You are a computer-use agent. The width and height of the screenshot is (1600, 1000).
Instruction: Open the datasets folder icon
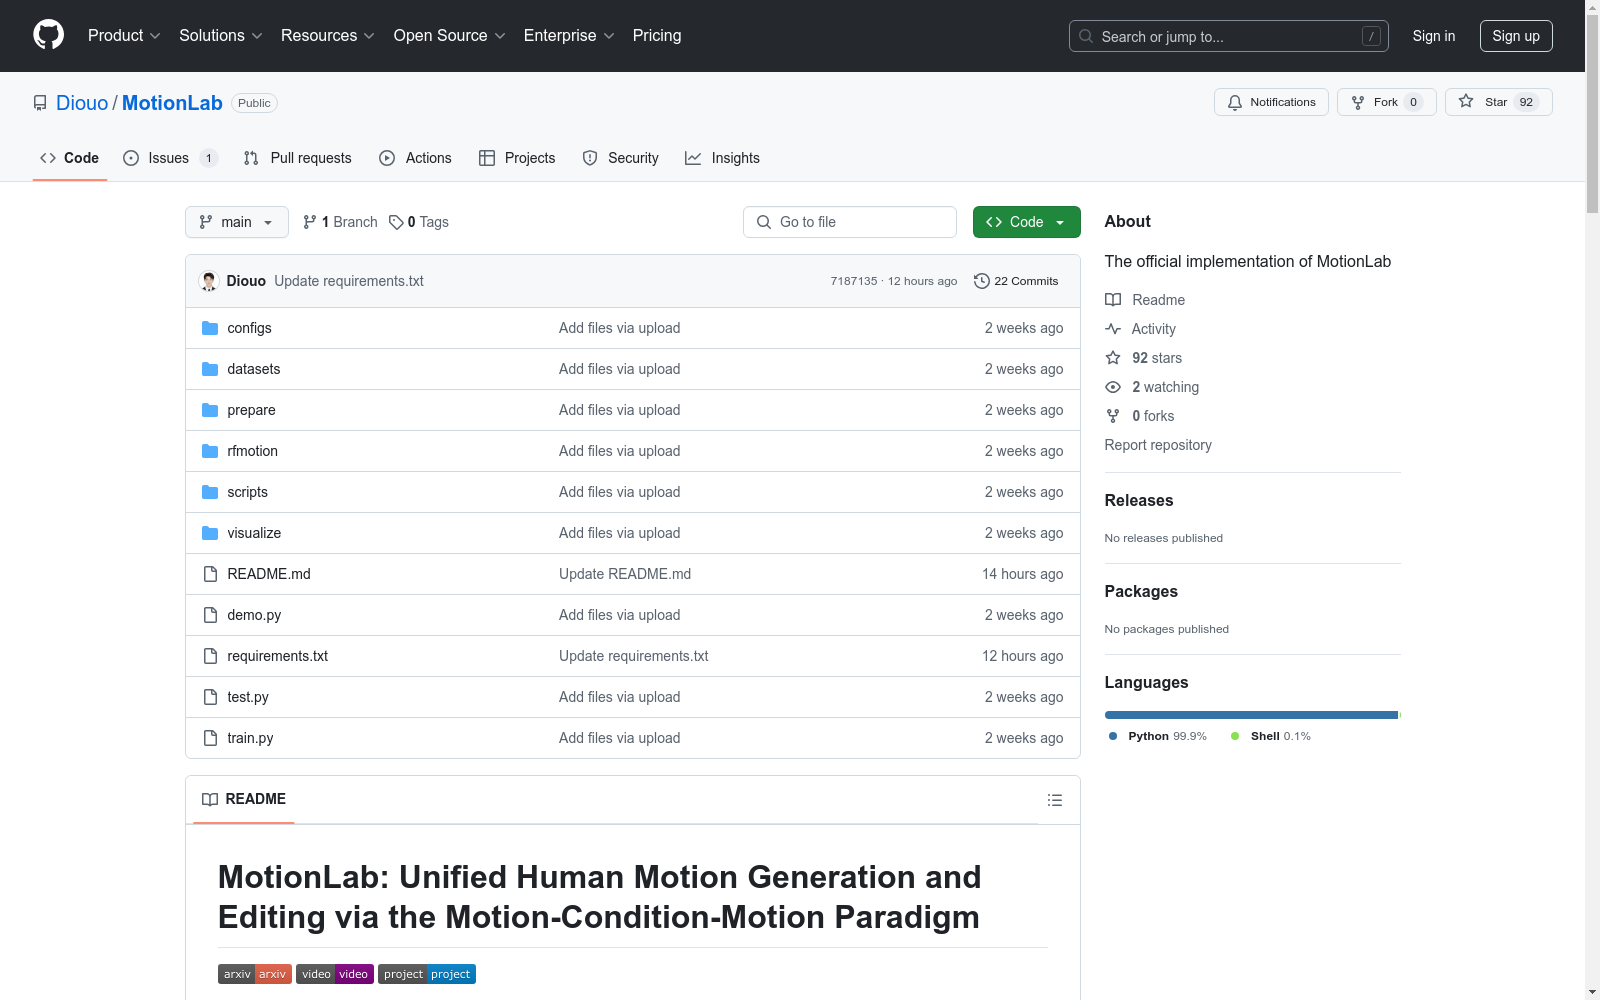[x=210, y=369]
